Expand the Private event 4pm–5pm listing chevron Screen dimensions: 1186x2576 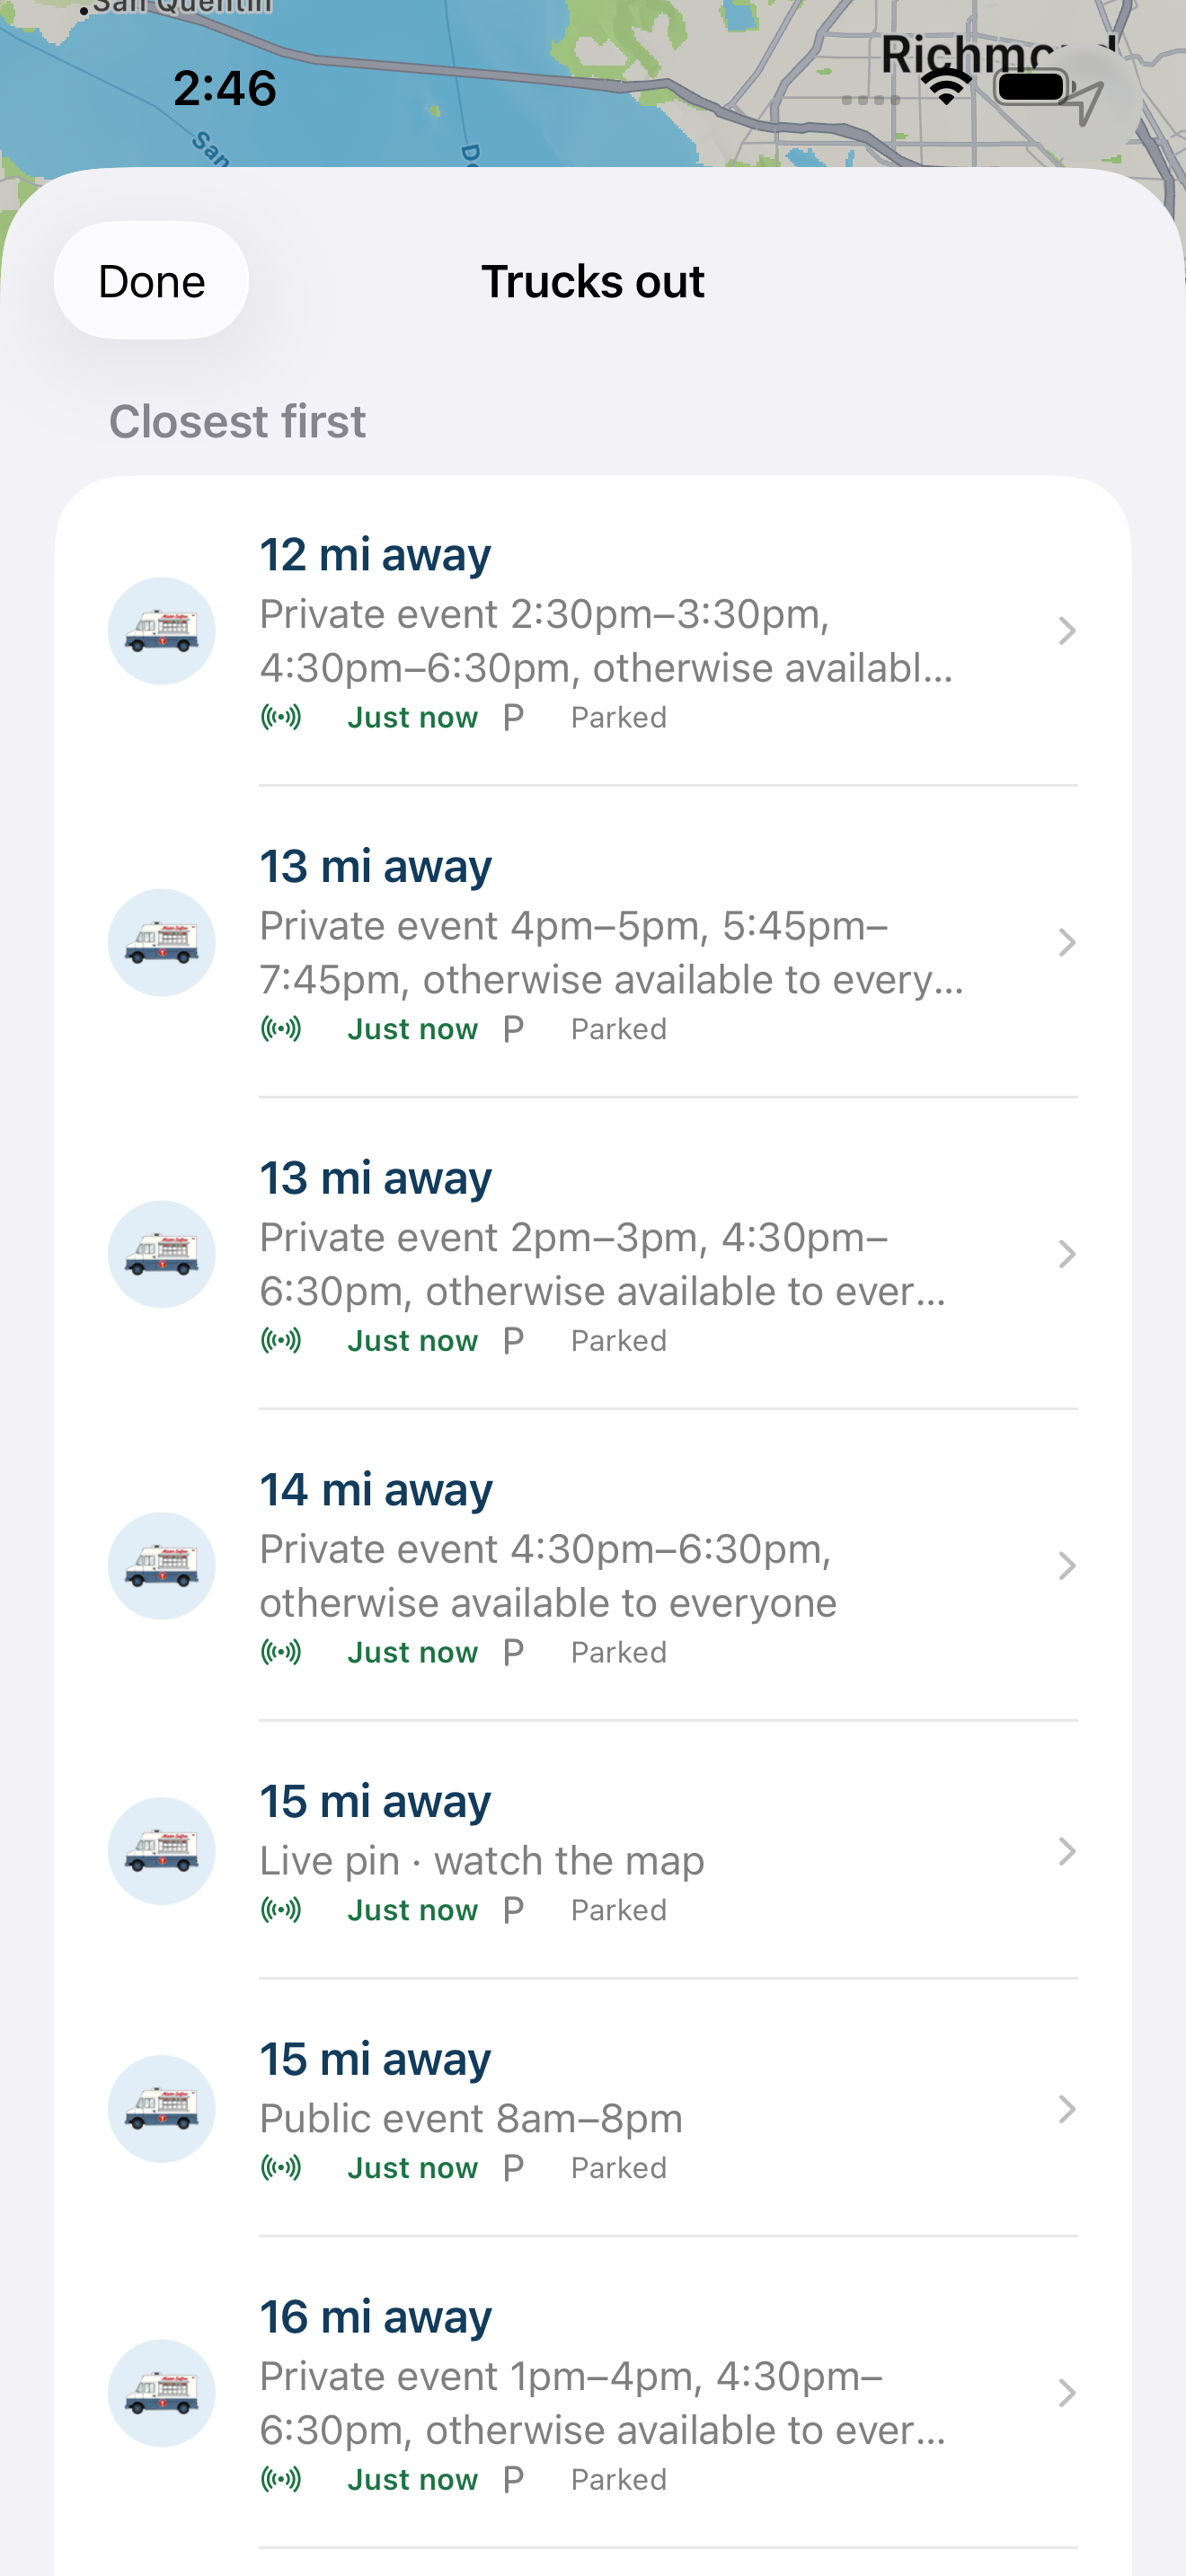[1067, 943]
